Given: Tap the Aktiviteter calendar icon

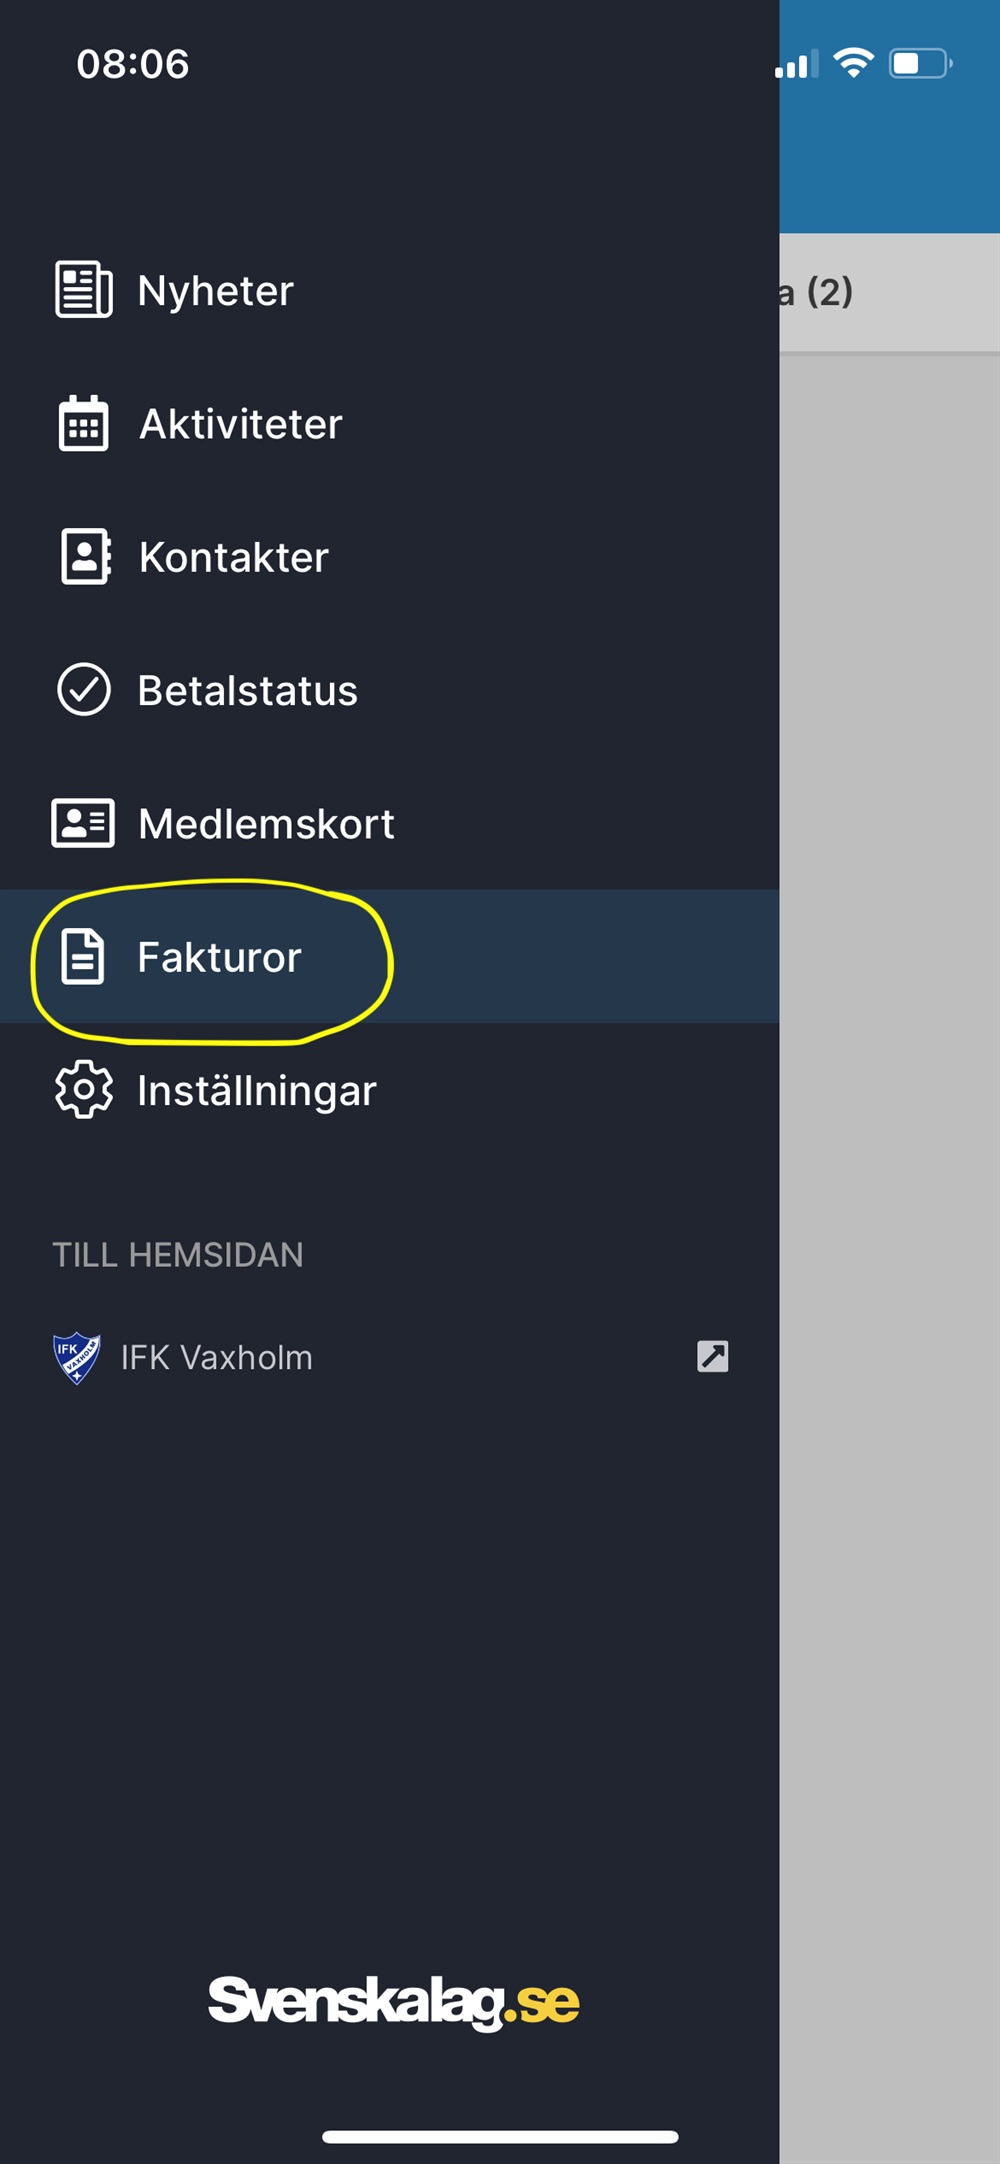Looking at the screenshot, I should click(x=83, y=423).
